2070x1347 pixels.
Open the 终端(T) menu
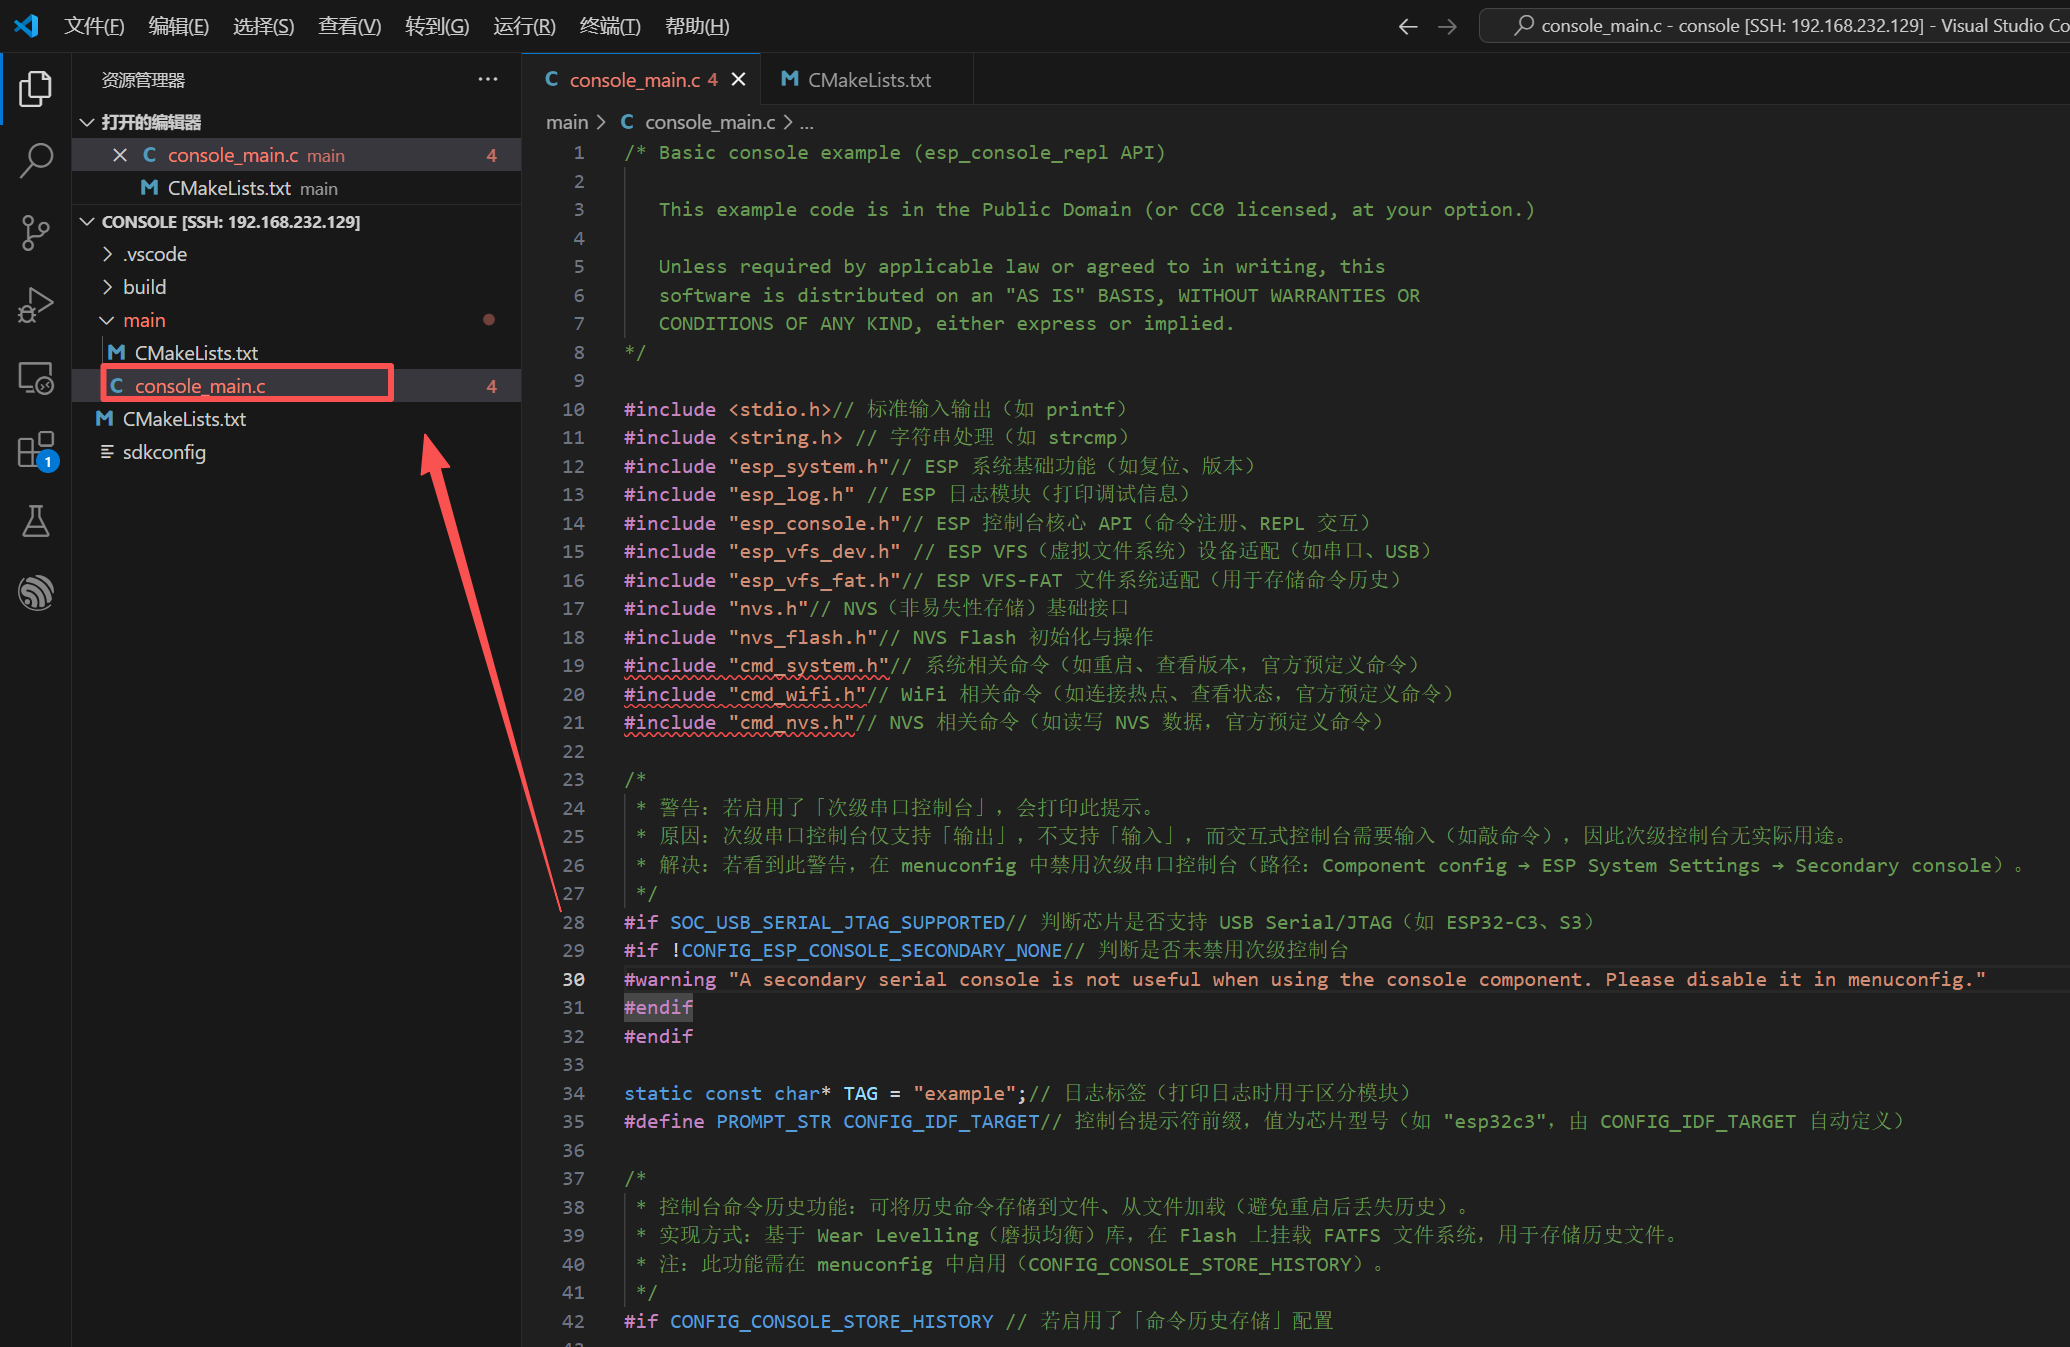click(x=609, y=26)
